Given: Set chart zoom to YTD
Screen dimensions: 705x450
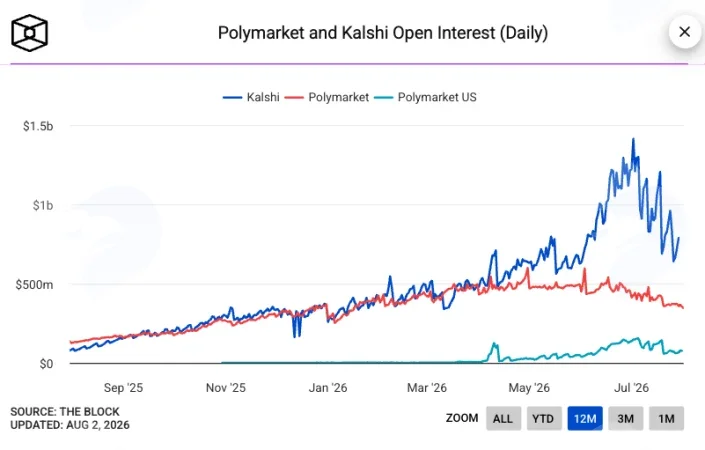Looking at the screenshot, I should (x=544, y=419).
